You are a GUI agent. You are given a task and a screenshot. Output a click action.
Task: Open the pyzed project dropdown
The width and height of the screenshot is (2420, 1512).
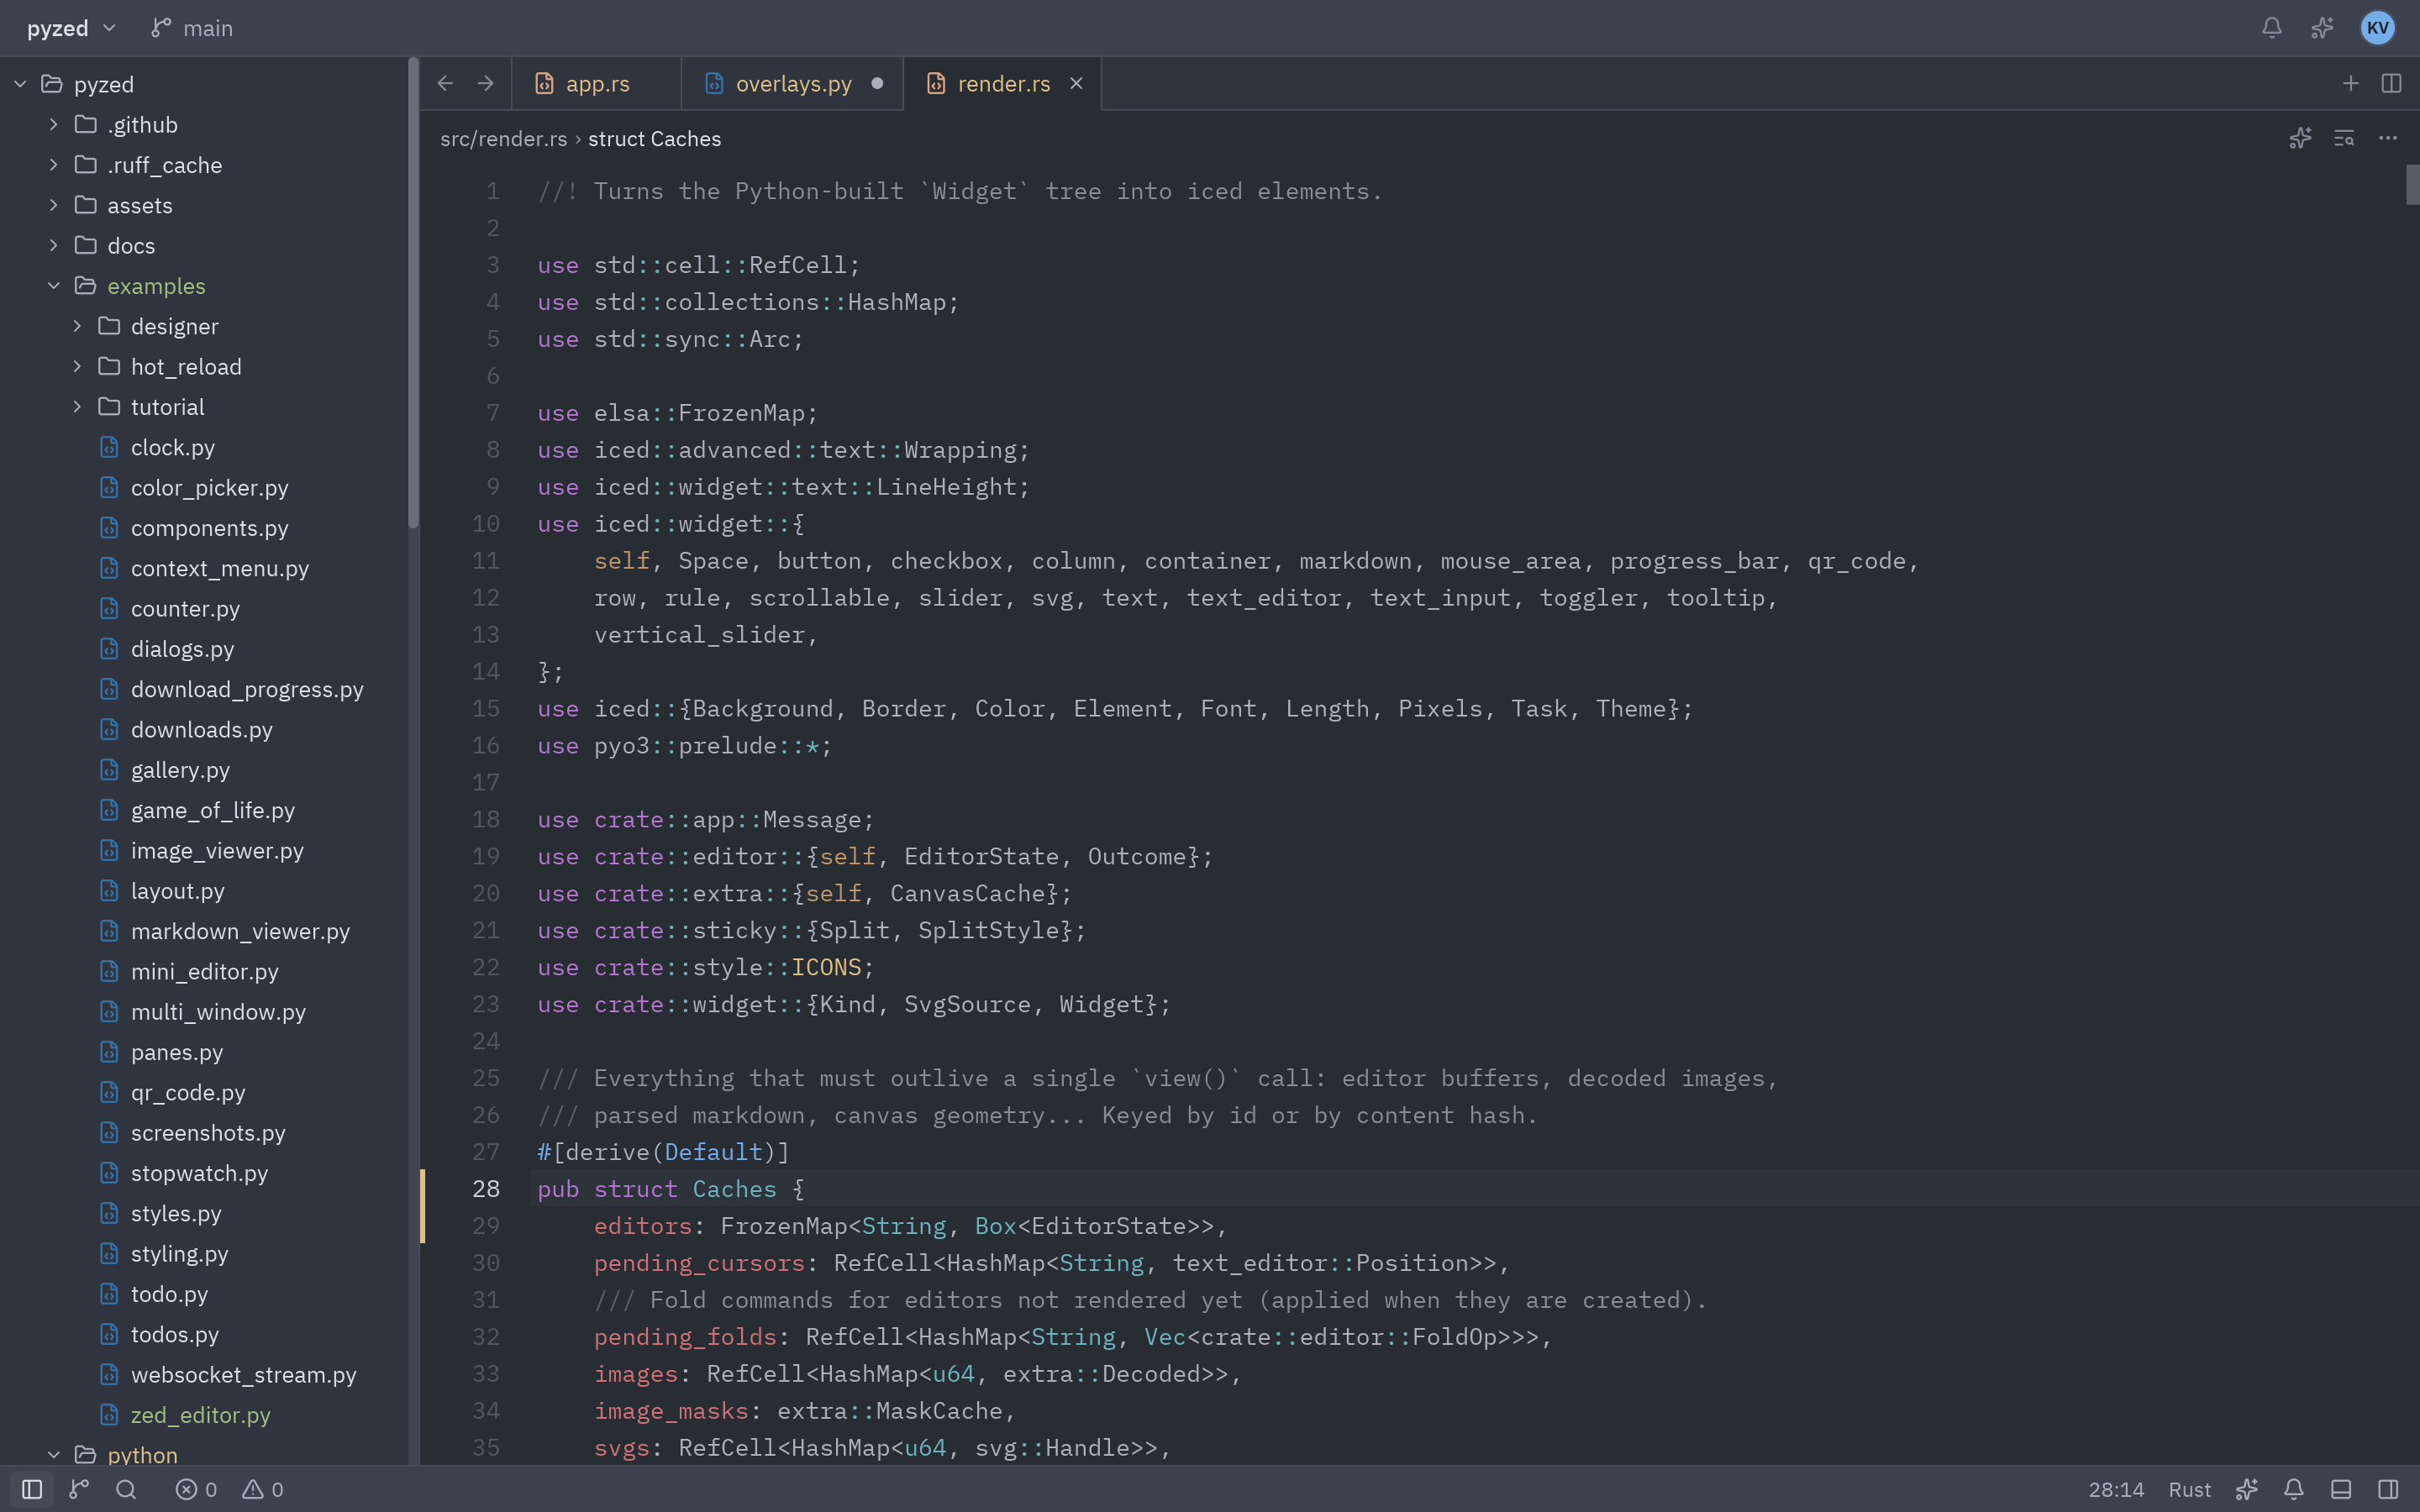pos(71,28)
